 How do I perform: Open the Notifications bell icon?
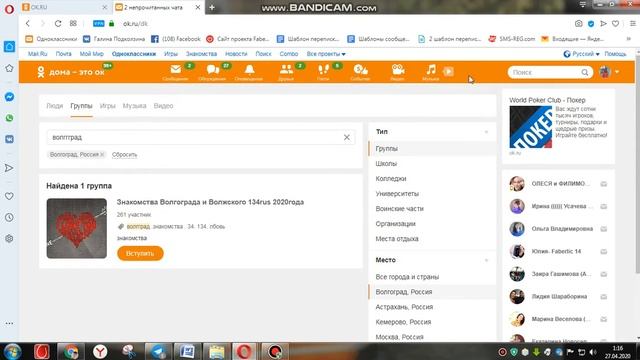pyautogui.click(x=249, y=70)
